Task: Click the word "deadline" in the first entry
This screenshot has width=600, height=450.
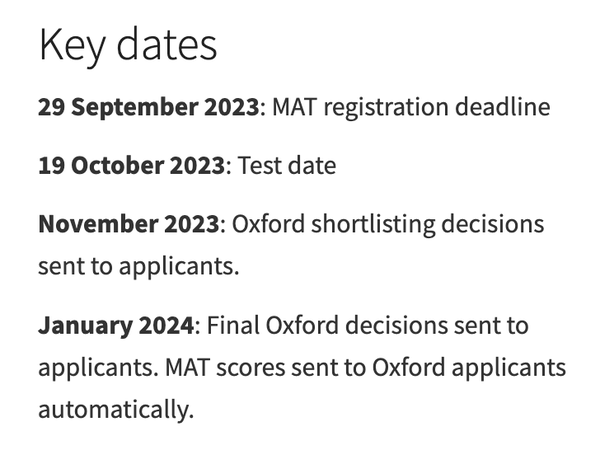Action: click(507, 107)
